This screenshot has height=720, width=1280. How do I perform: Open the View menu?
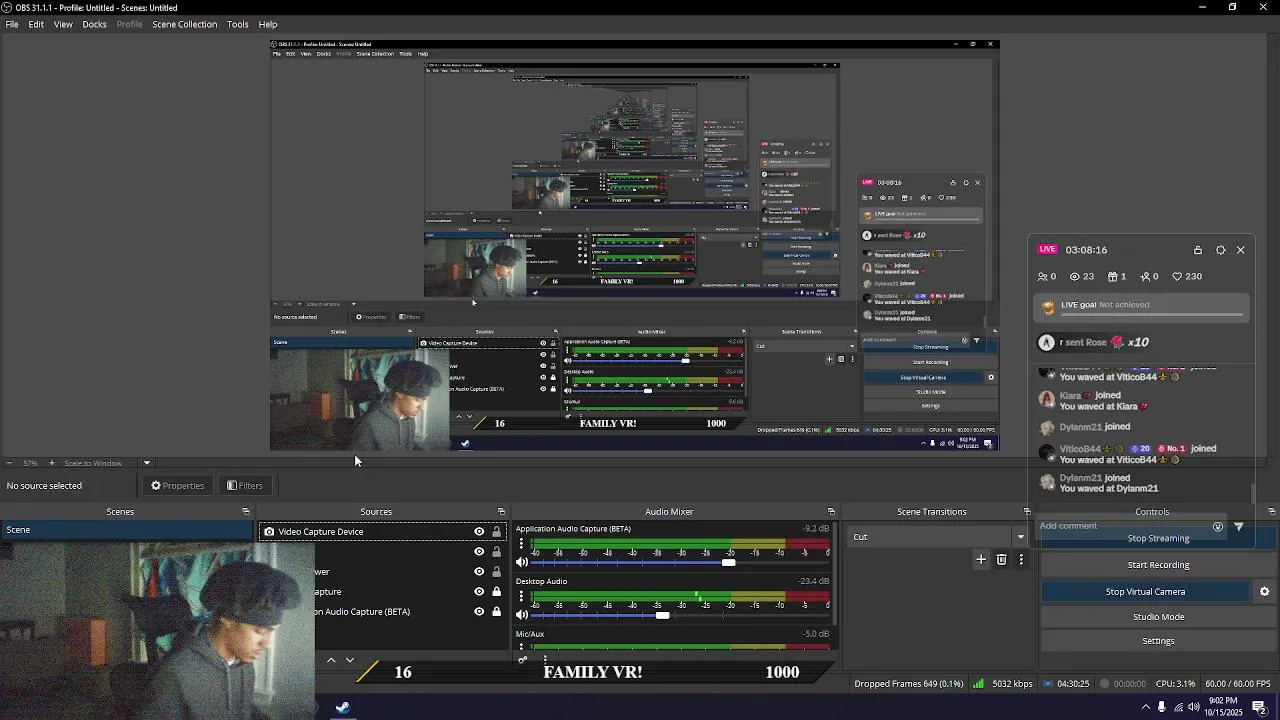(63, 24)
